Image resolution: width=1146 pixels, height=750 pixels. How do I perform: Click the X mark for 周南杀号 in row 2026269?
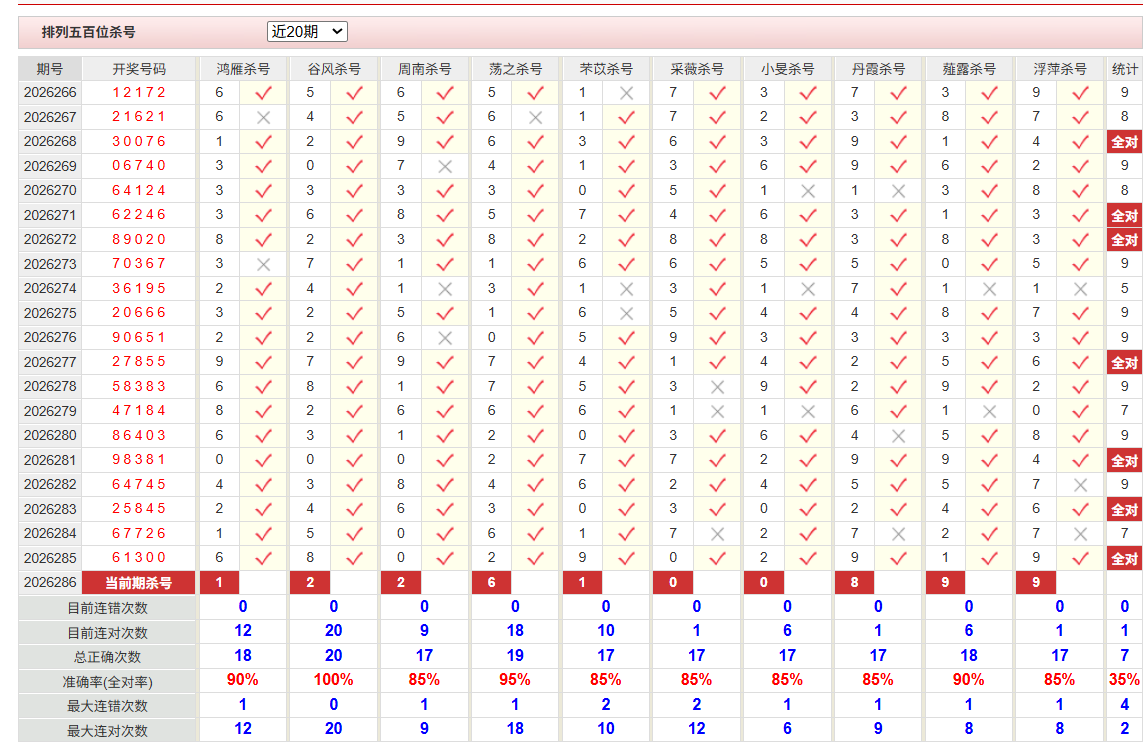tap(445, 166)
